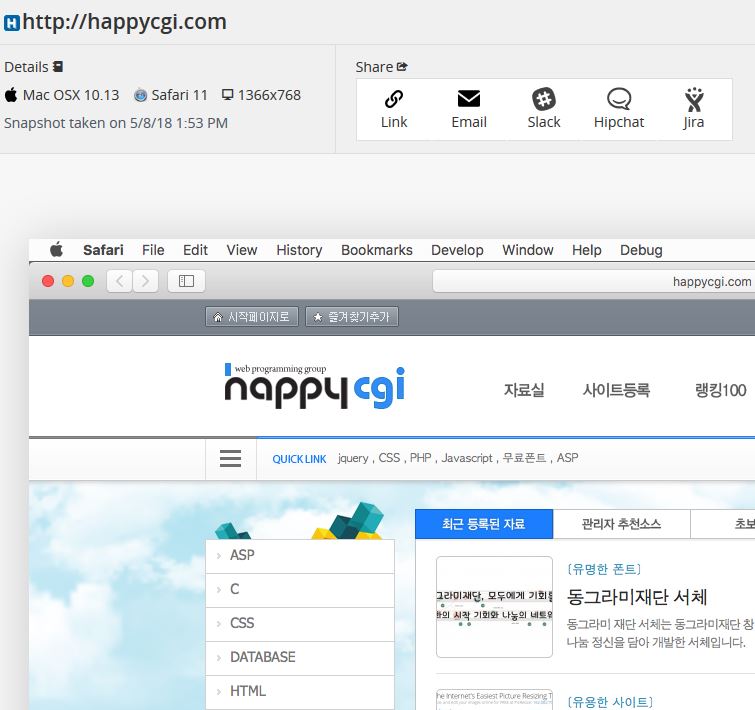Open the 사이트등록 navigation link
755x710 pixels.
616,390
